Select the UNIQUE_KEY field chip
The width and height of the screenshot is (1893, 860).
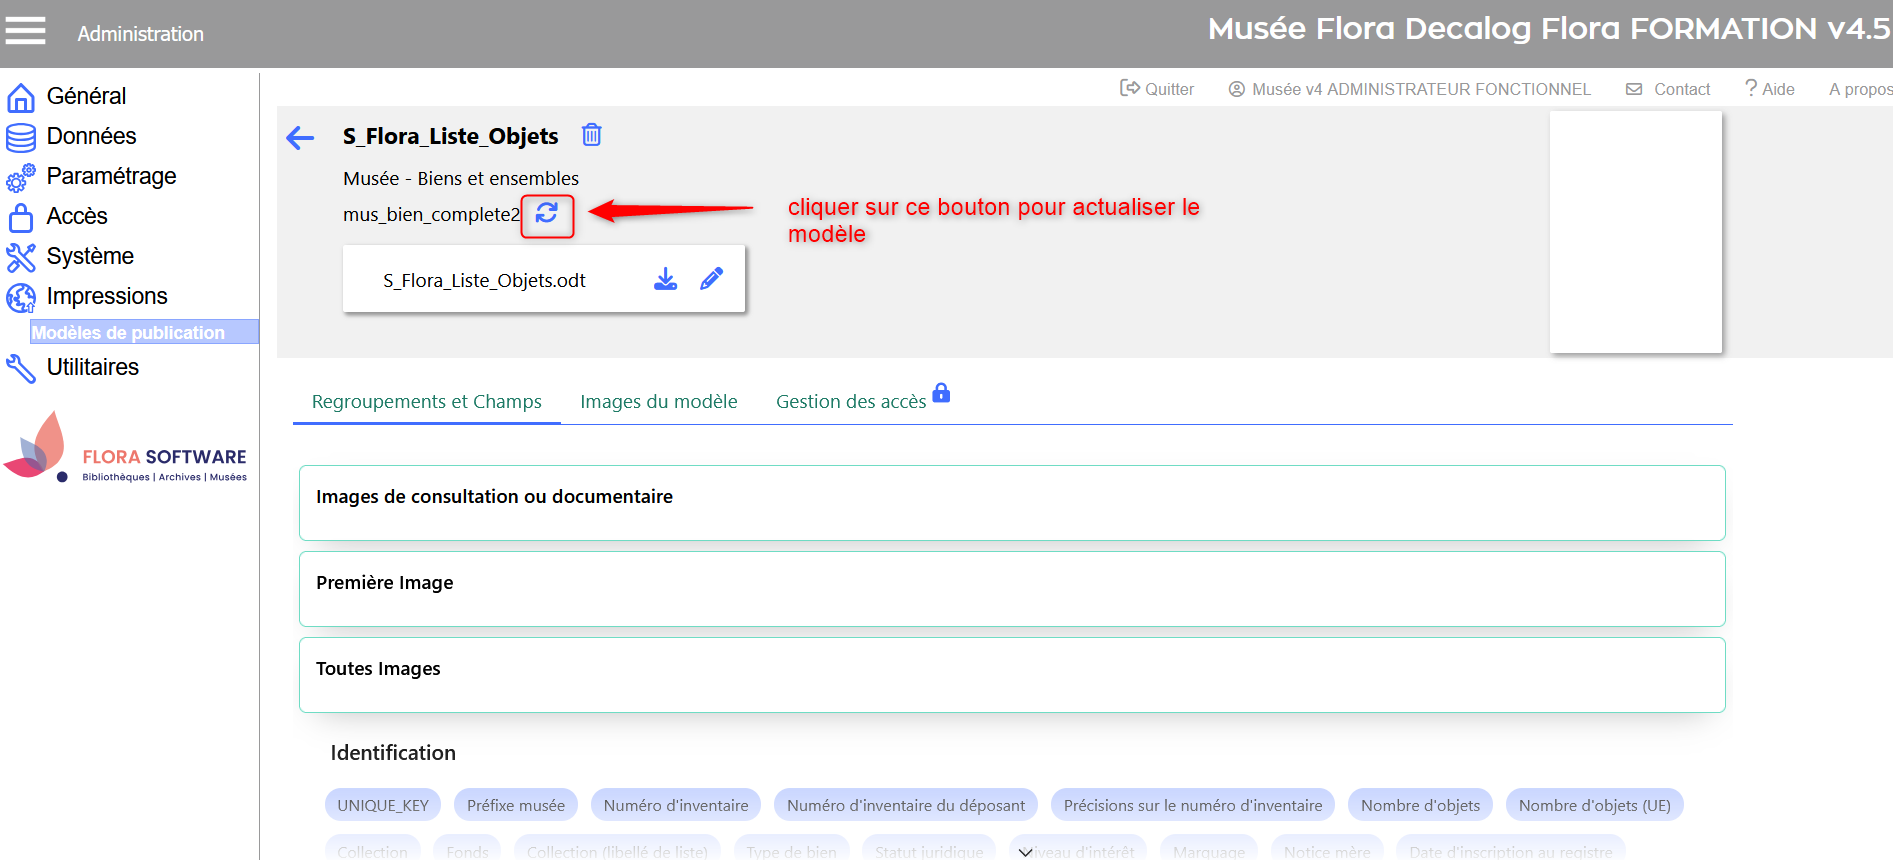click(382, 805)
